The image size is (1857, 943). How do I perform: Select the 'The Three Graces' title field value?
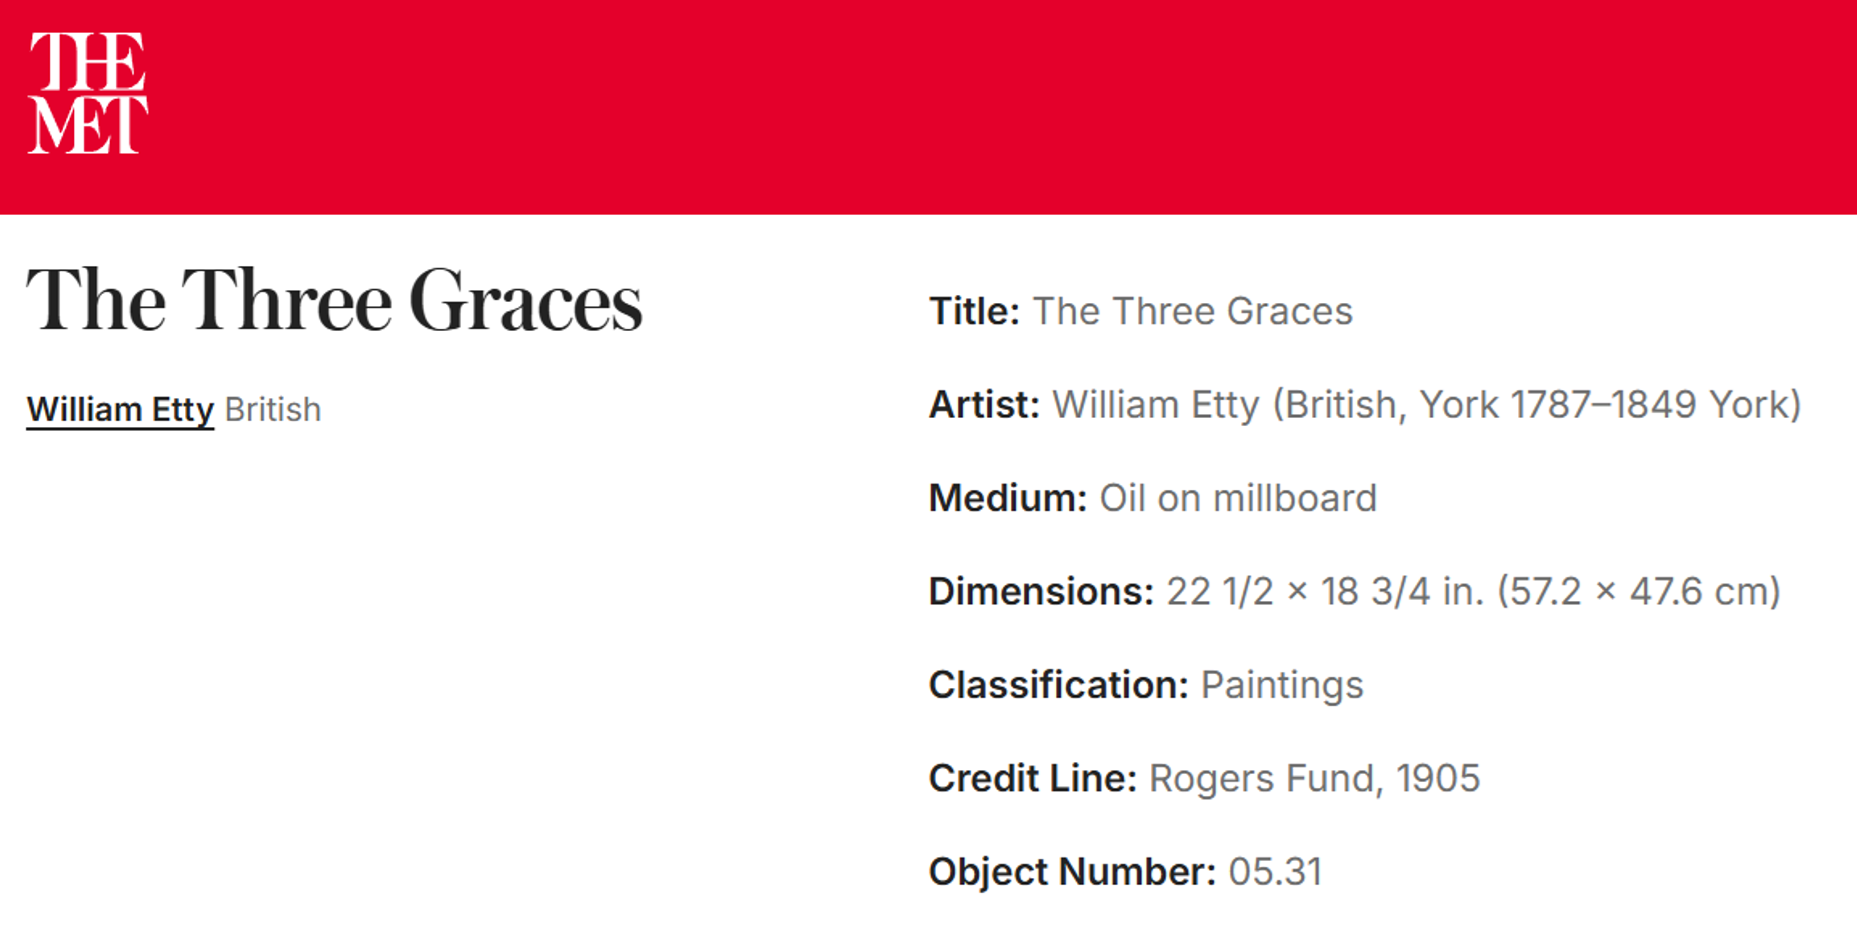pyautogui.click(x=1192, y=312)
